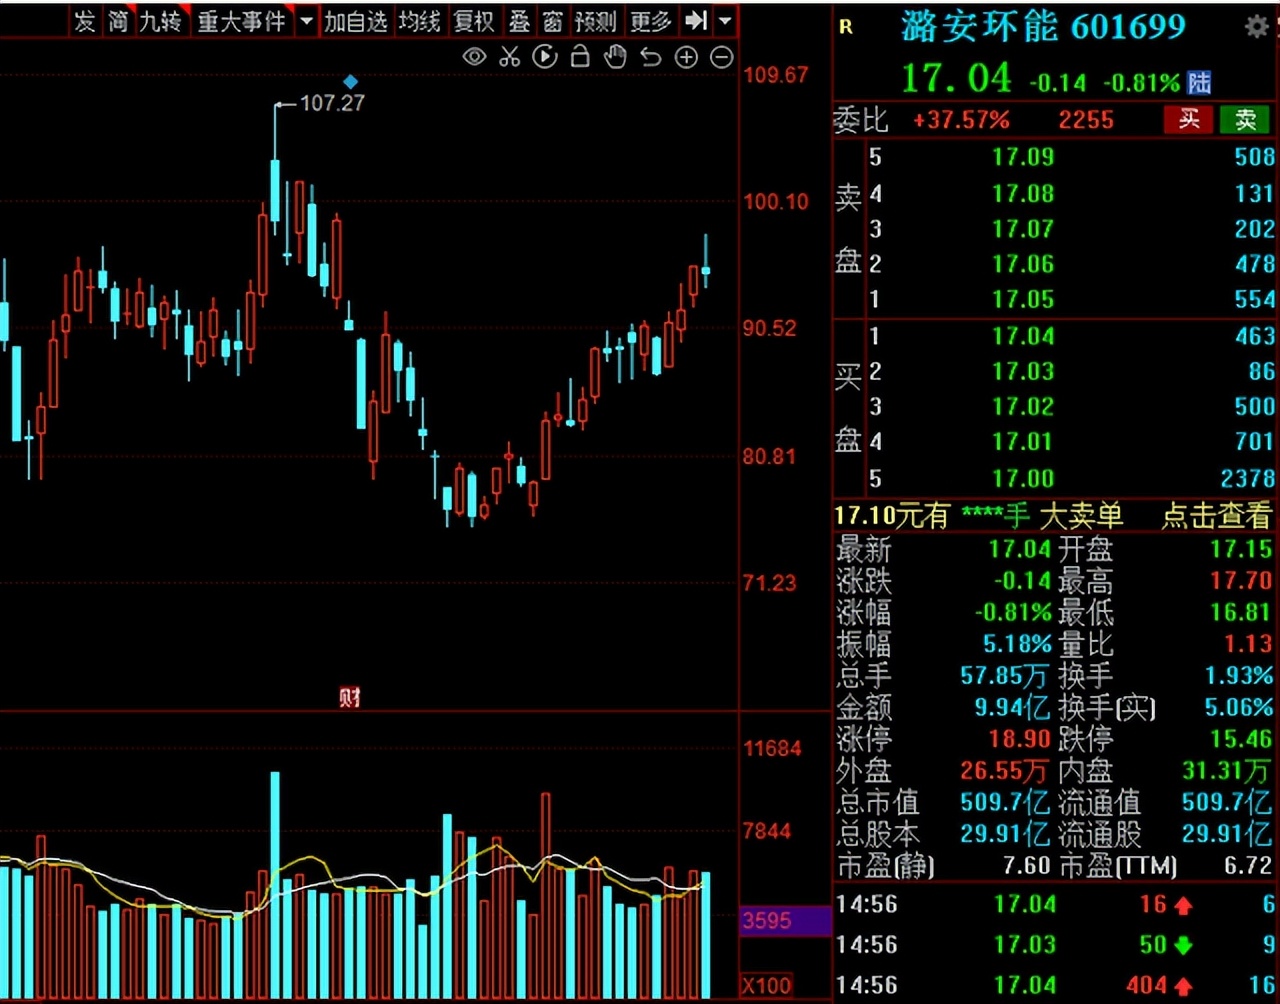Open the 复权 adjustment option
This screenshot has height=1004, width=1280.
tap(474, 20)
